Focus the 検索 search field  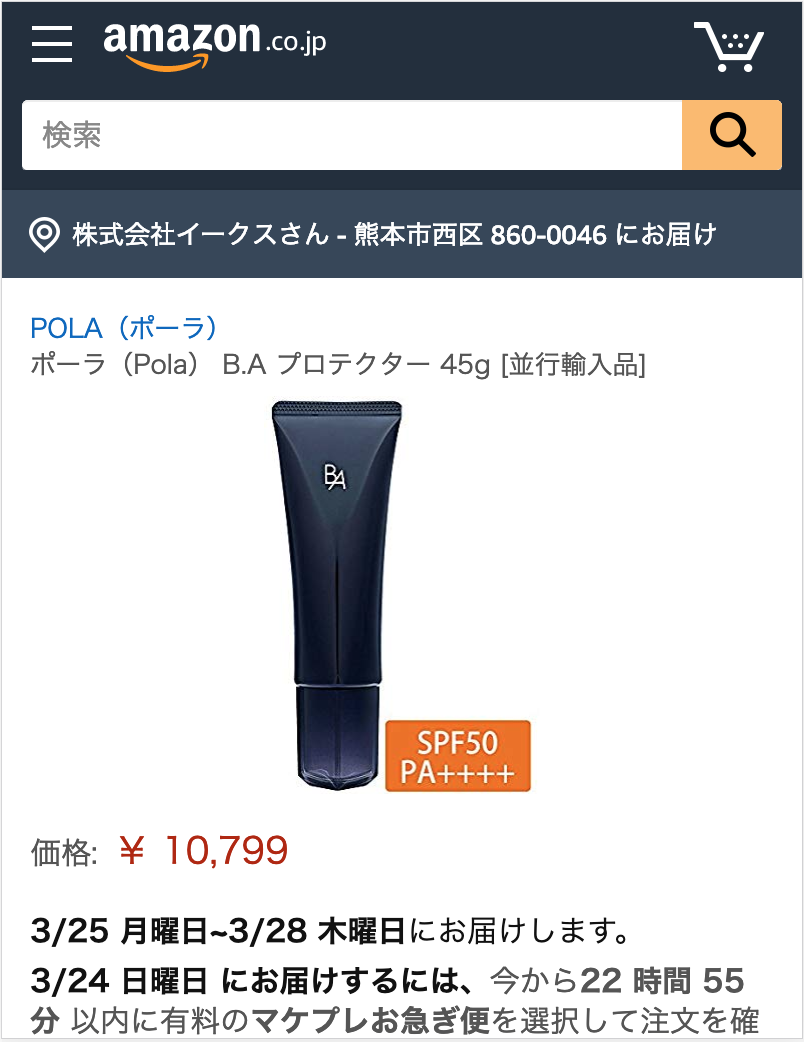pos(352,135)
